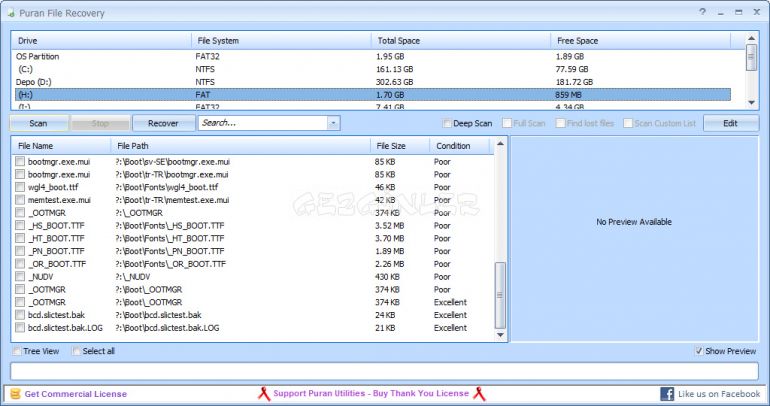Click the 3.52 MB file size cell

point(389,225)
